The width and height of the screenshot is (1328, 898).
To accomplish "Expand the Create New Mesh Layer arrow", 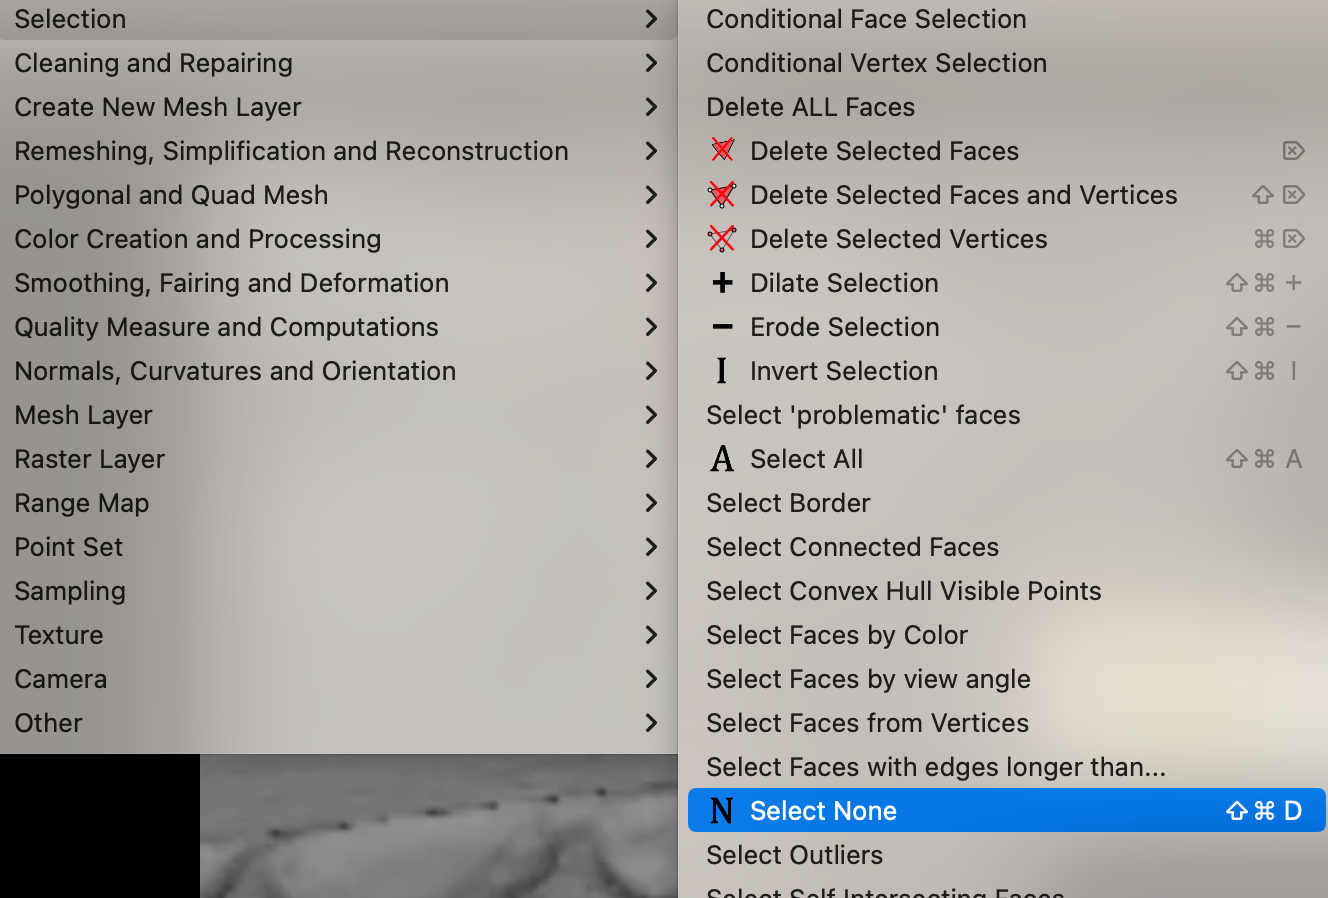I will 651,107.
